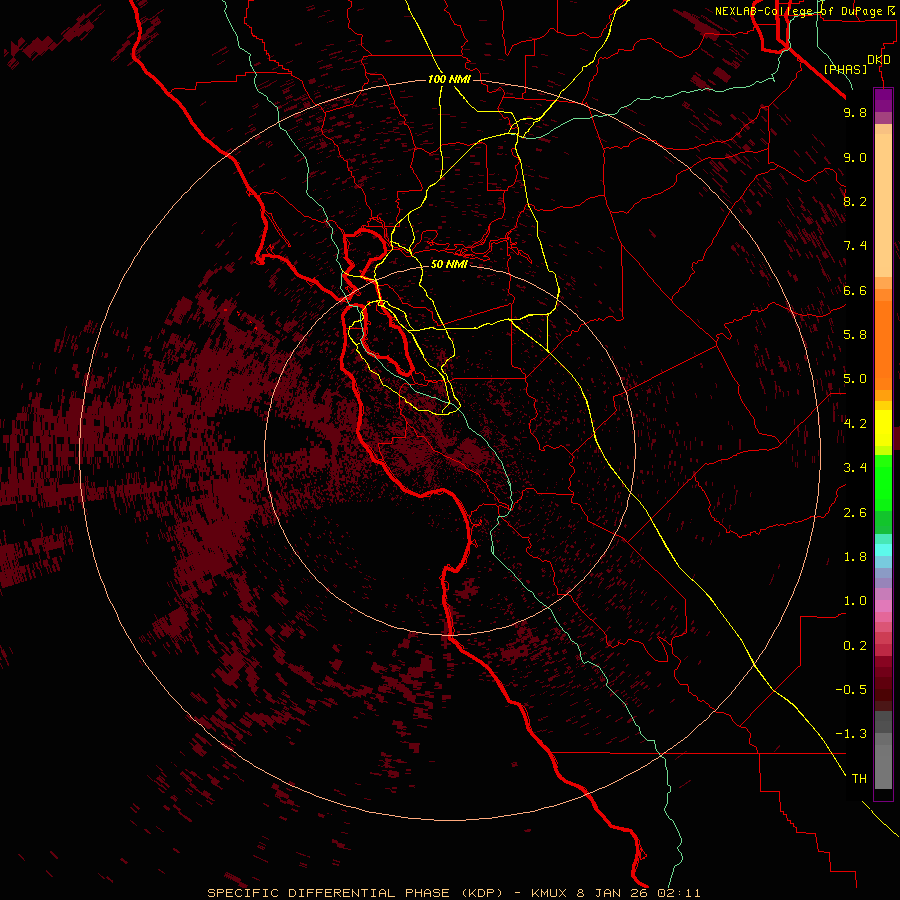Pick the cyan segment of the color bar
The image size is (900, 900).
(x=883, y=550)
